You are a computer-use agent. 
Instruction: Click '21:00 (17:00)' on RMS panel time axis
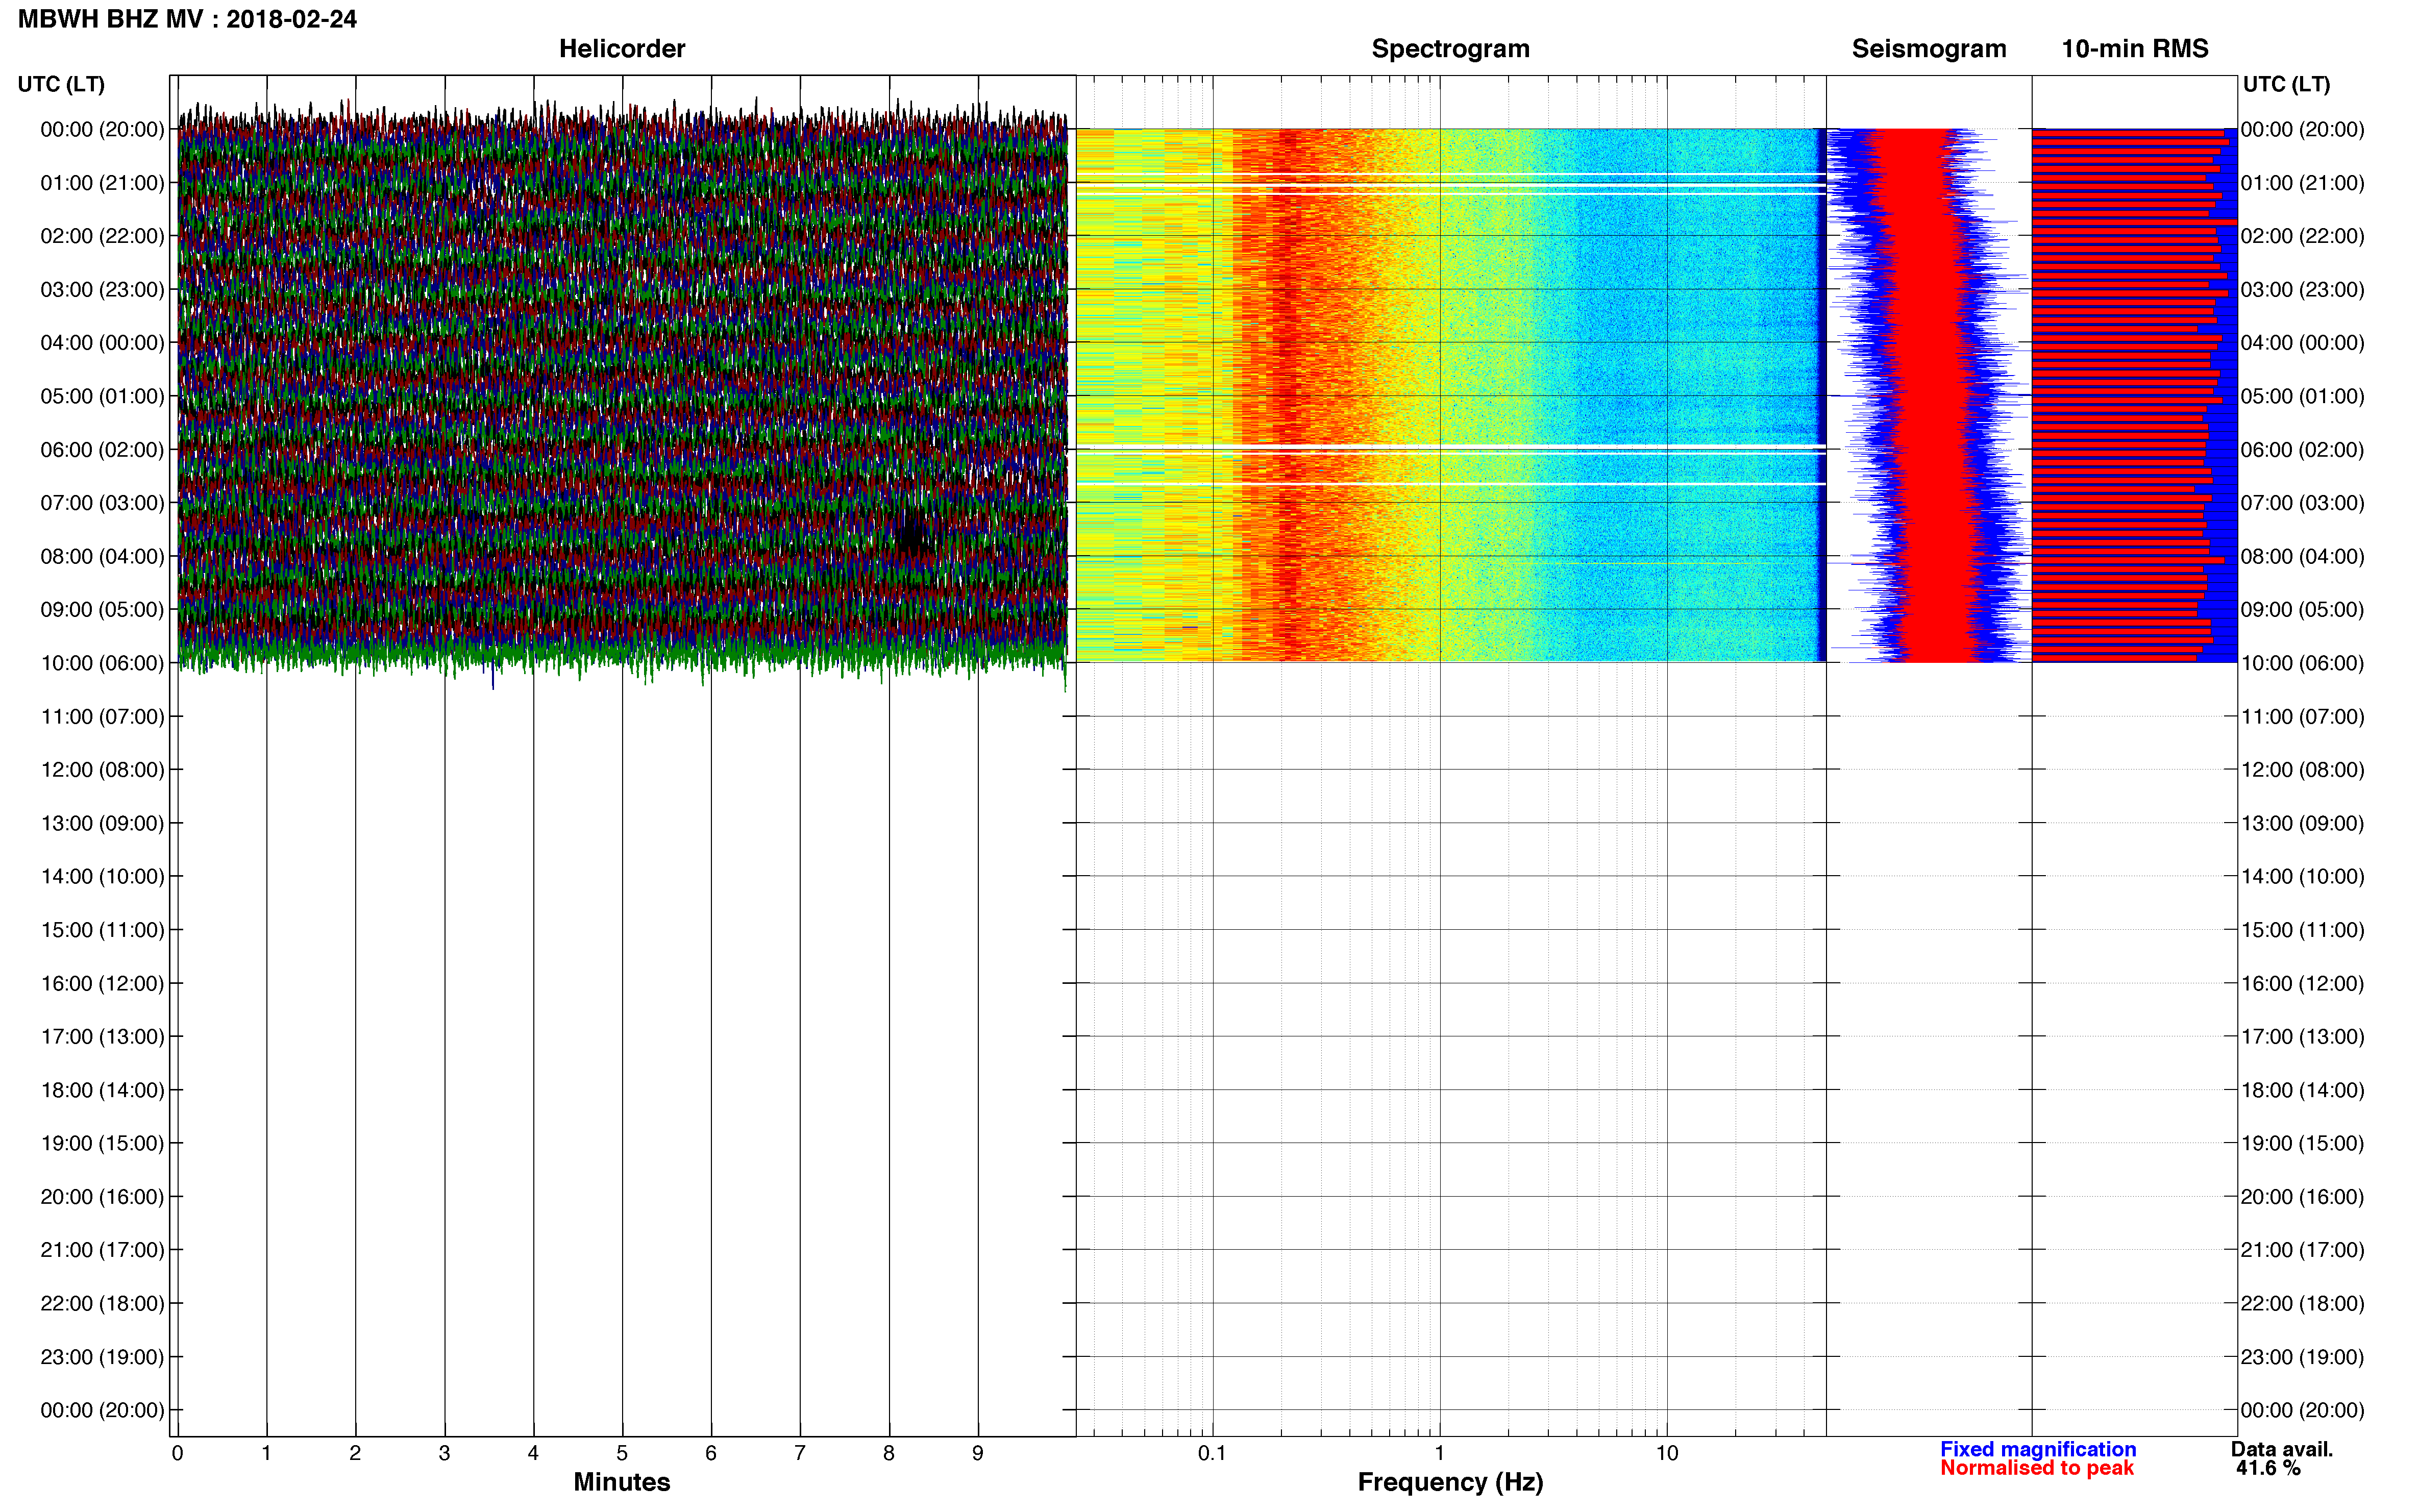click(x=2302, y=1250)
